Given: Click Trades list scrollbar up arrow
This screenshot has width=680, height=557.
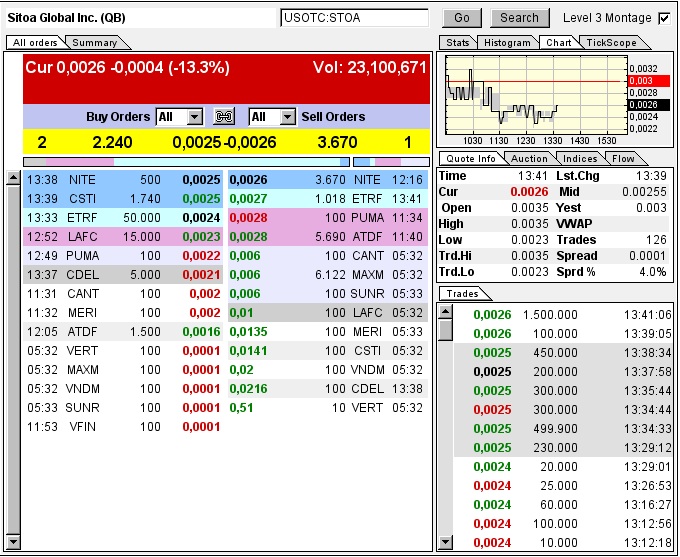Looking at the screenshot, I should [446, 311].
